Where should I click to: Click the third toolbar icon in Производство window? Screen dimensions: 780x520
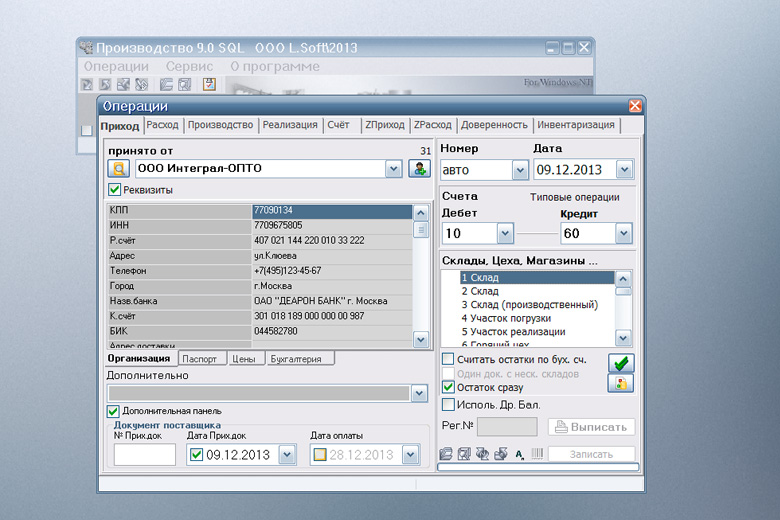pyautogui.click(x=123, y=85)
